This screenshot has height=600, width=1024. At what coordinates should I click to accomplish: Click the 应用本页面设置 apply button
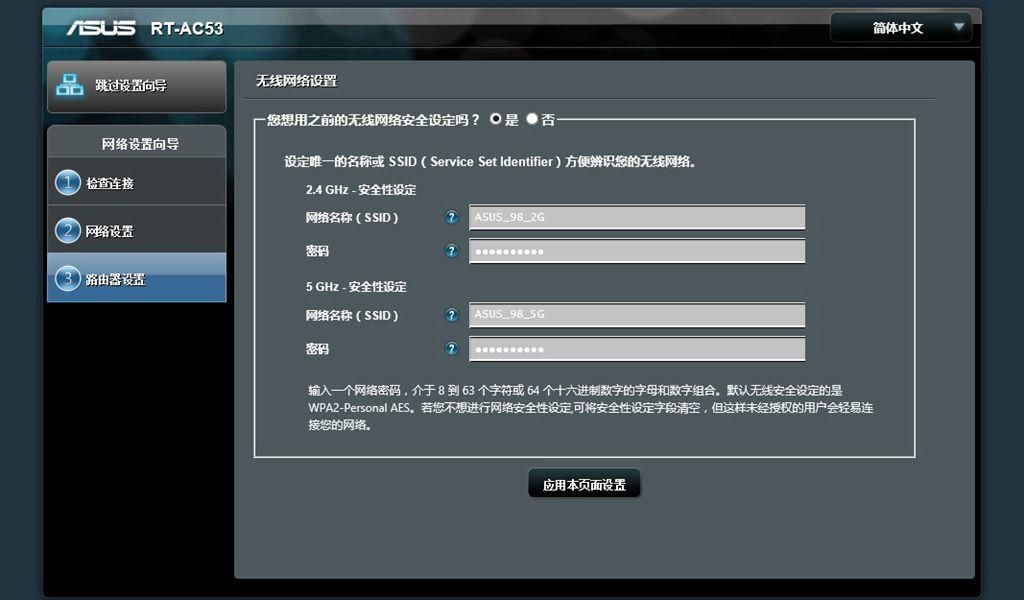click(x=584, y=484)
